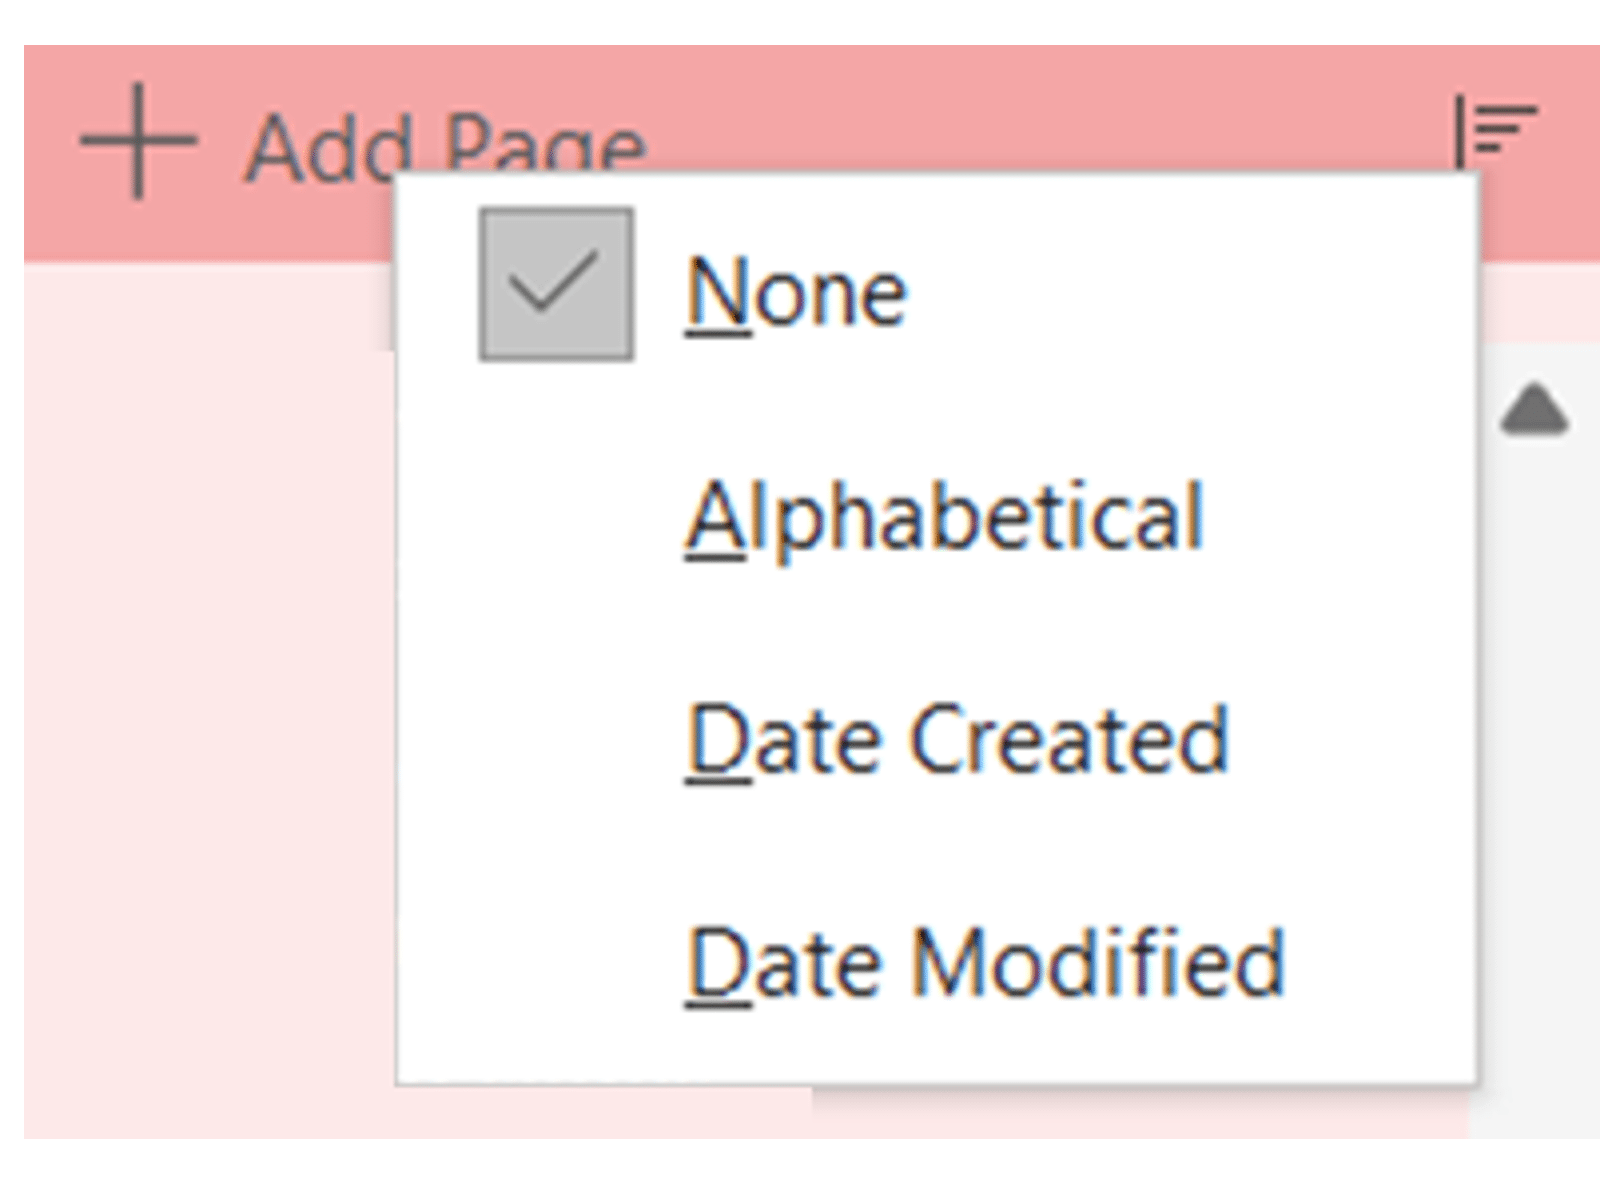The width and height of the screenshot is (1600, 1200).
Task: Toggle the checked box next to None
Action: point(555,285)
